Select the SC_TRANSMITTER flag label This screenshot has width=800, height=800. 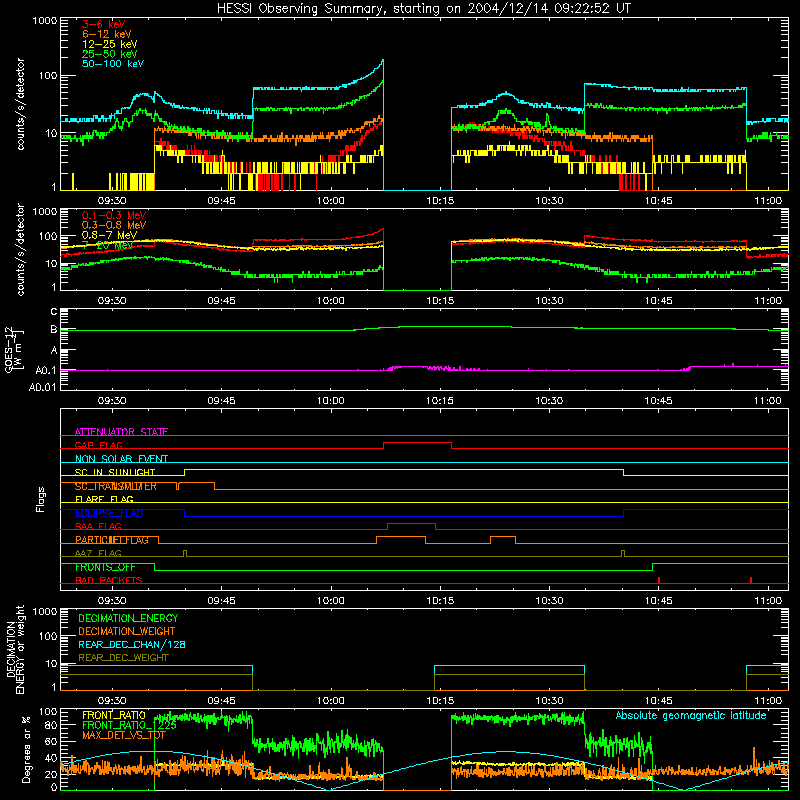pos(116,486)
